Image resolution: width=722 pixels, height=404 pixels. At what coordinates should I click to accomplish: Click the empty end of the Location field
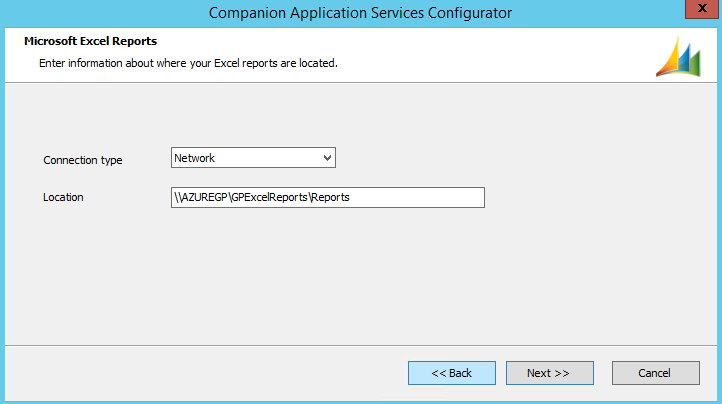[430, 197]
